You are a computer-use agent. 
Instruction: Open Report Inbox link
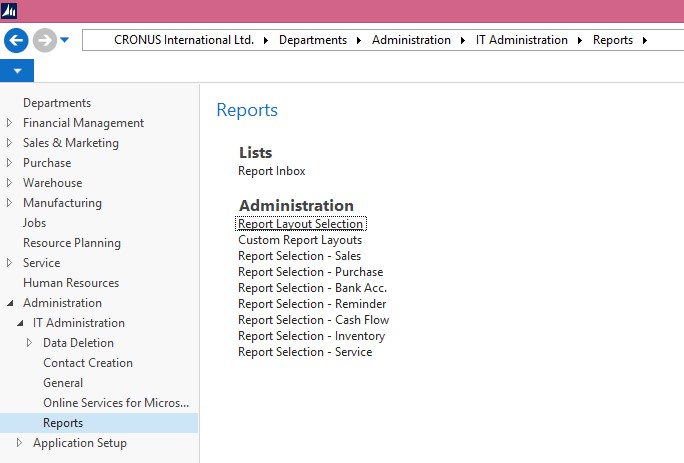(x=271, y=171)
